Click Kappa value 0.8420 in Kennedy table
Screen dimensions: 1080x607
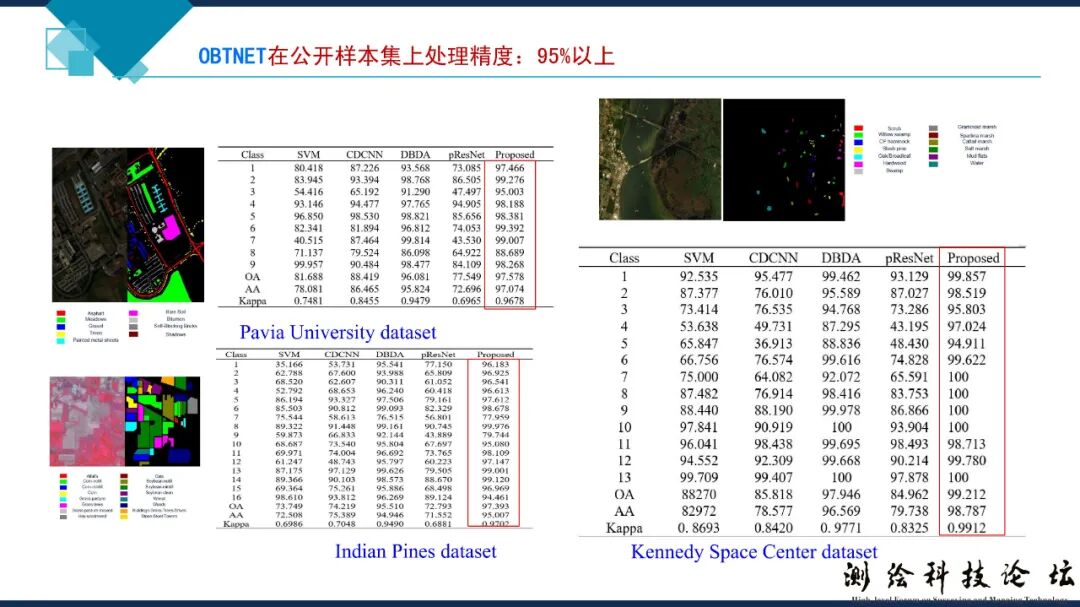pyautogui.click(x=773, y=528)
